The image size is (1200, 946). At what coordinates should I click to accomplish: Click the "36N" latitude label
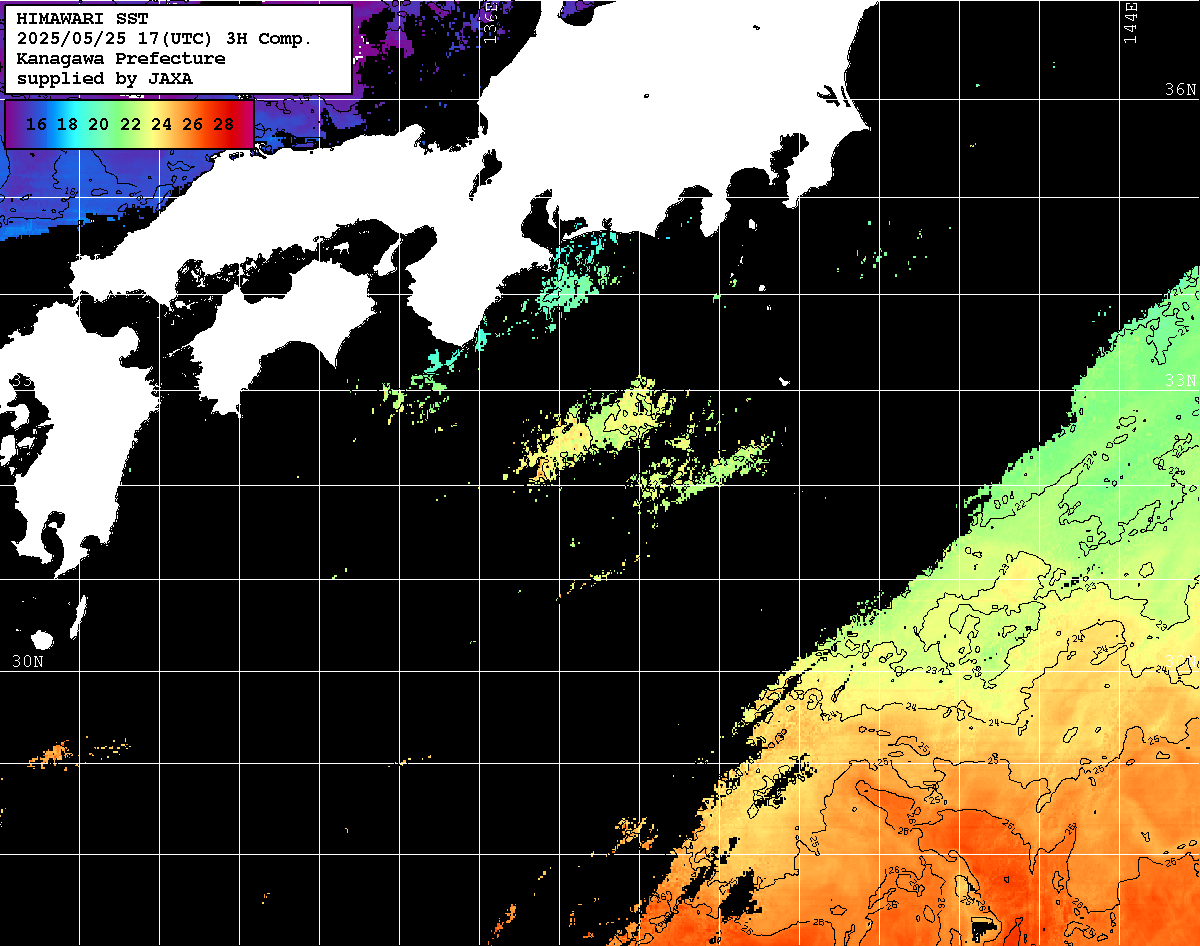[x=1180, y=90]
